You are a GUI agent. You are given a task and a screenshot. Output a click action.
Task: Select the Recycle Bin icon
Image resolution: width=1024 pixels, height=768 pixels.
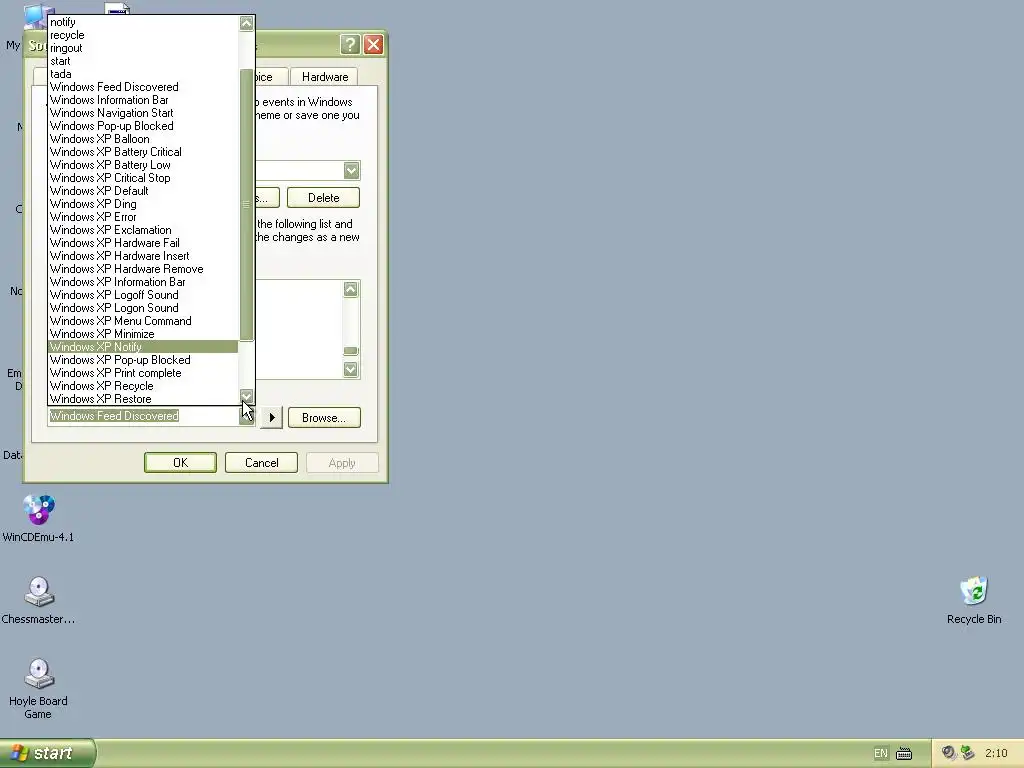tap(974, 601)
